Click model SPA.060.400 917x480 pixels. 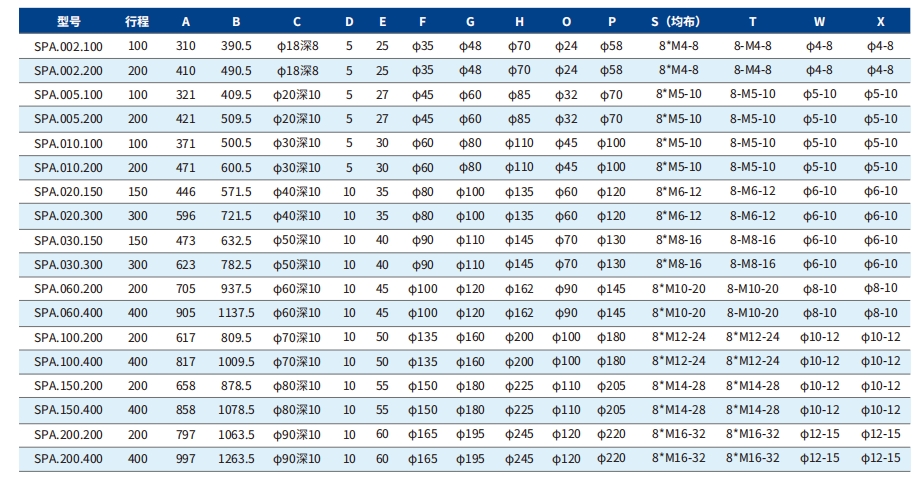pyautogui.click(x=68, y=313)
